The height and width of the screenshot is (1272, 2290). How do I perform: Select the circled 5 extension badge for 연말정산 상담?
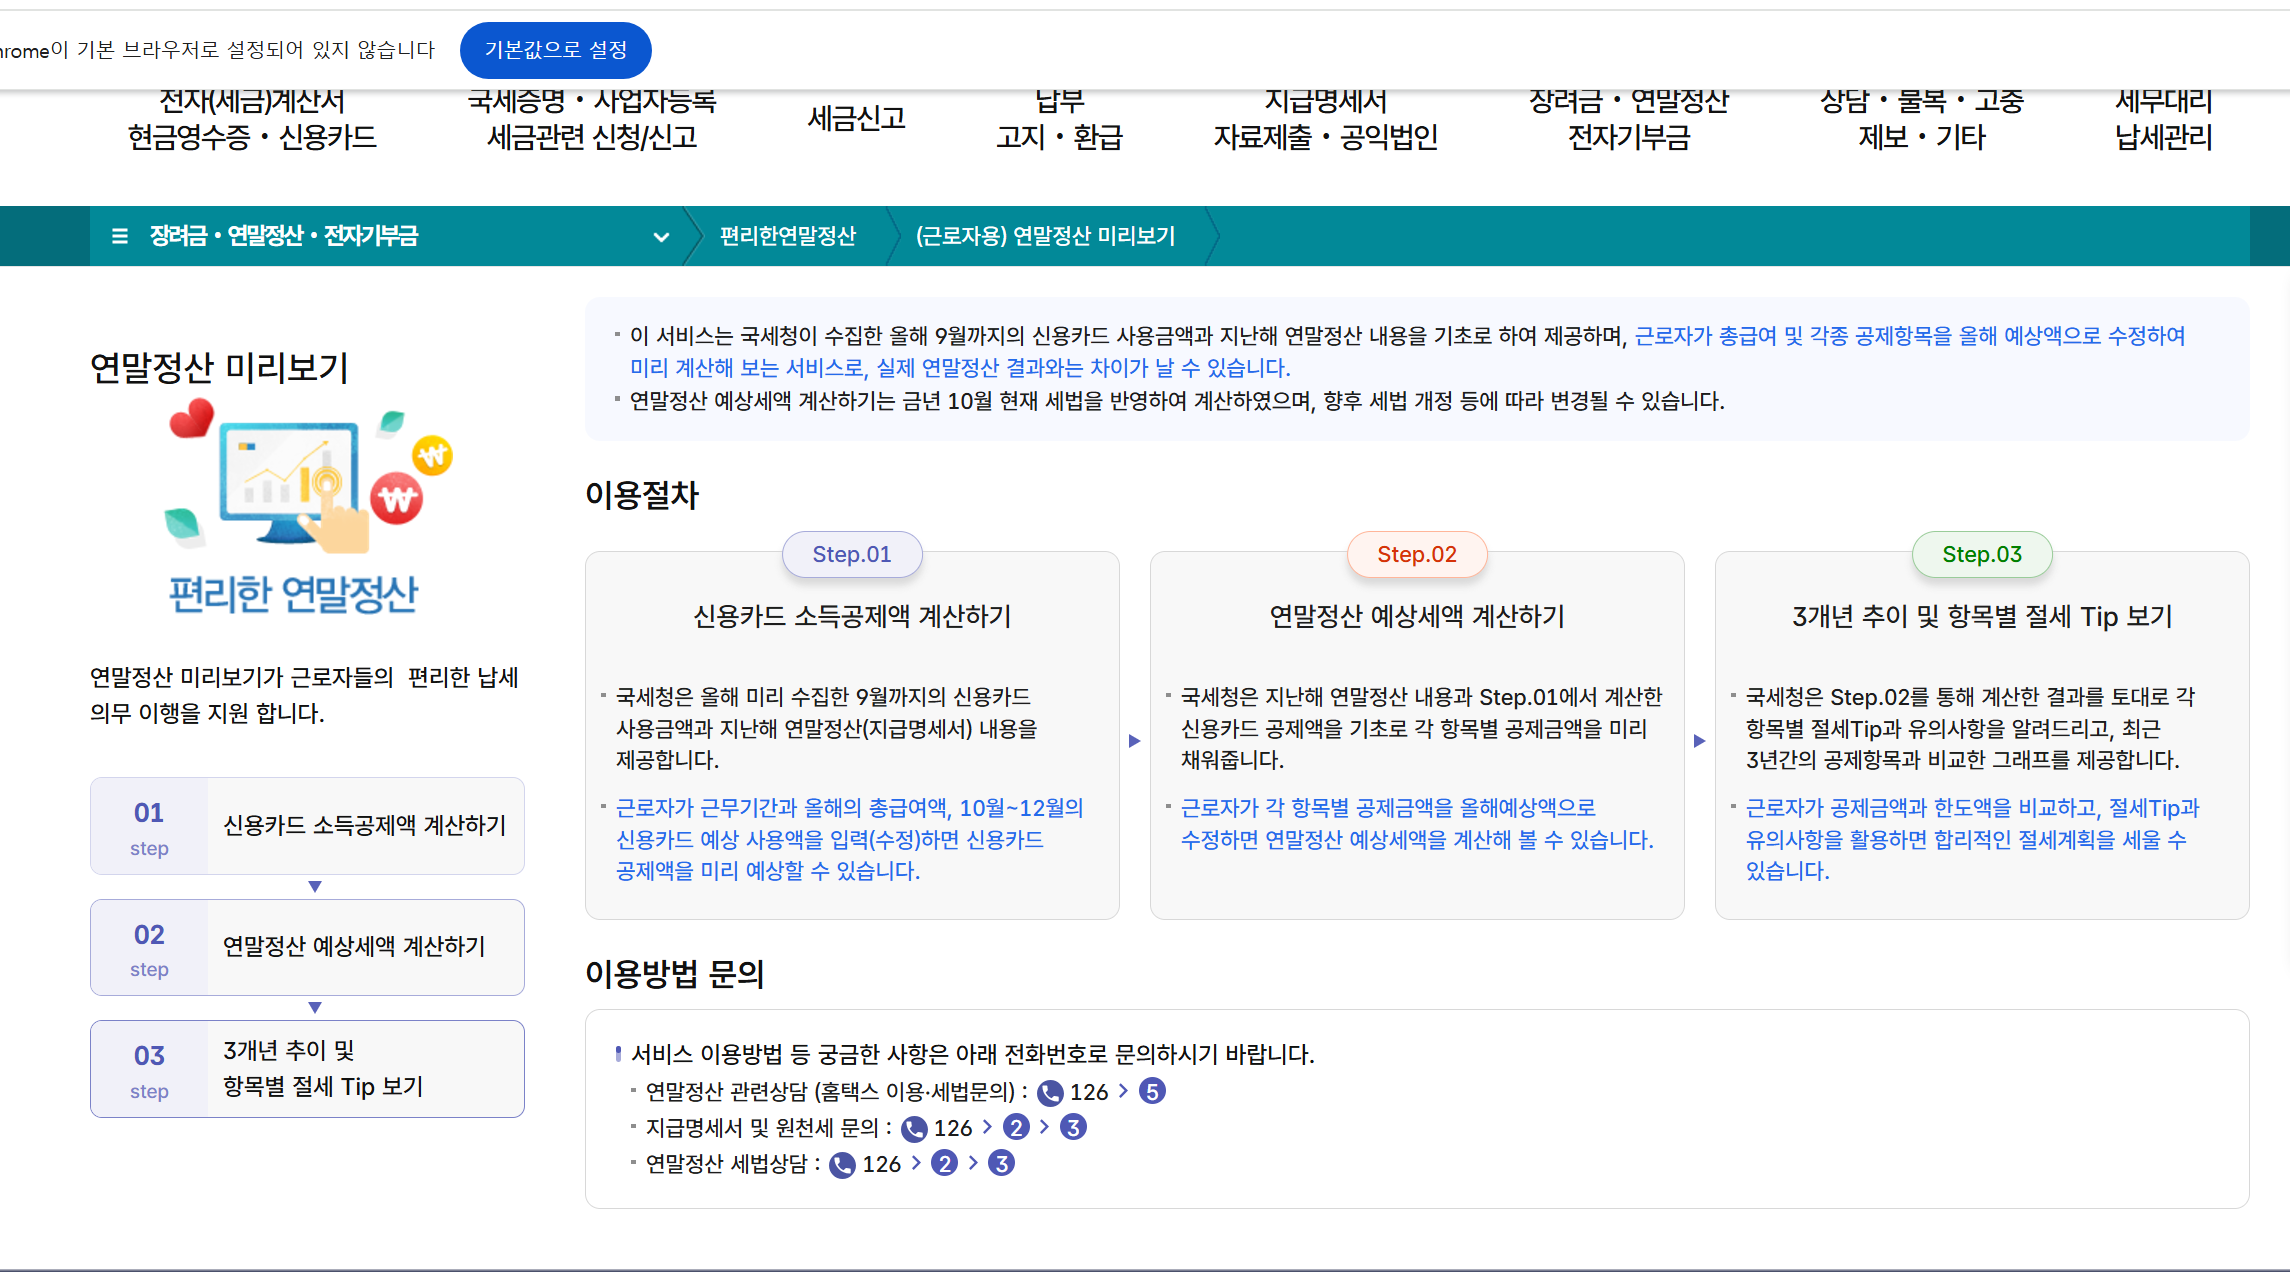[x=1152, y=1092]
